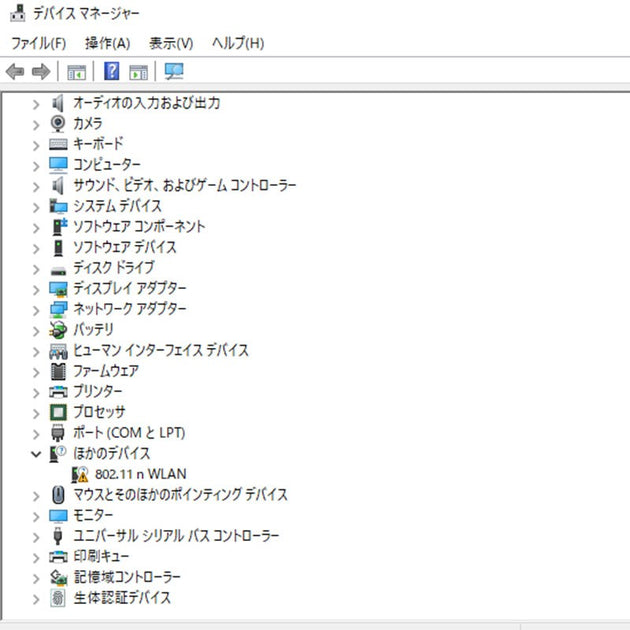Click the show/hide console tree icon
Image resolution: width=630 pixels, height=630 pixels.
[x=76, y=72]
